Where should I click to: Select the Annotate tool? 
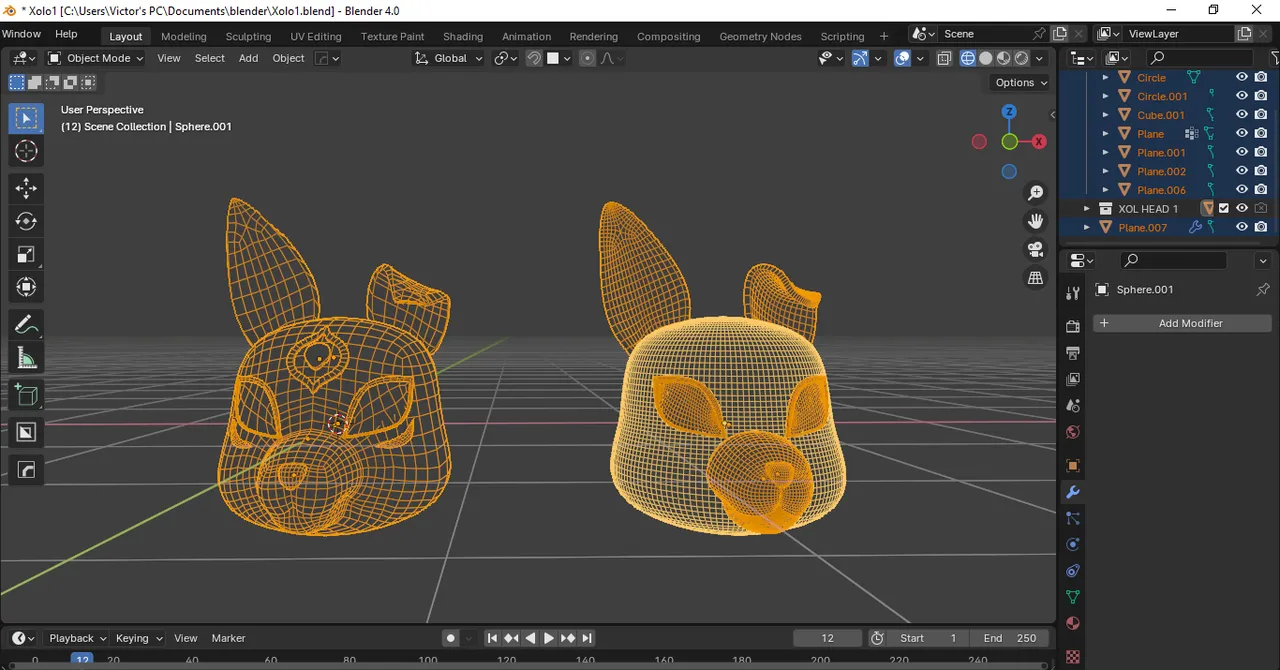pos(26,325)
